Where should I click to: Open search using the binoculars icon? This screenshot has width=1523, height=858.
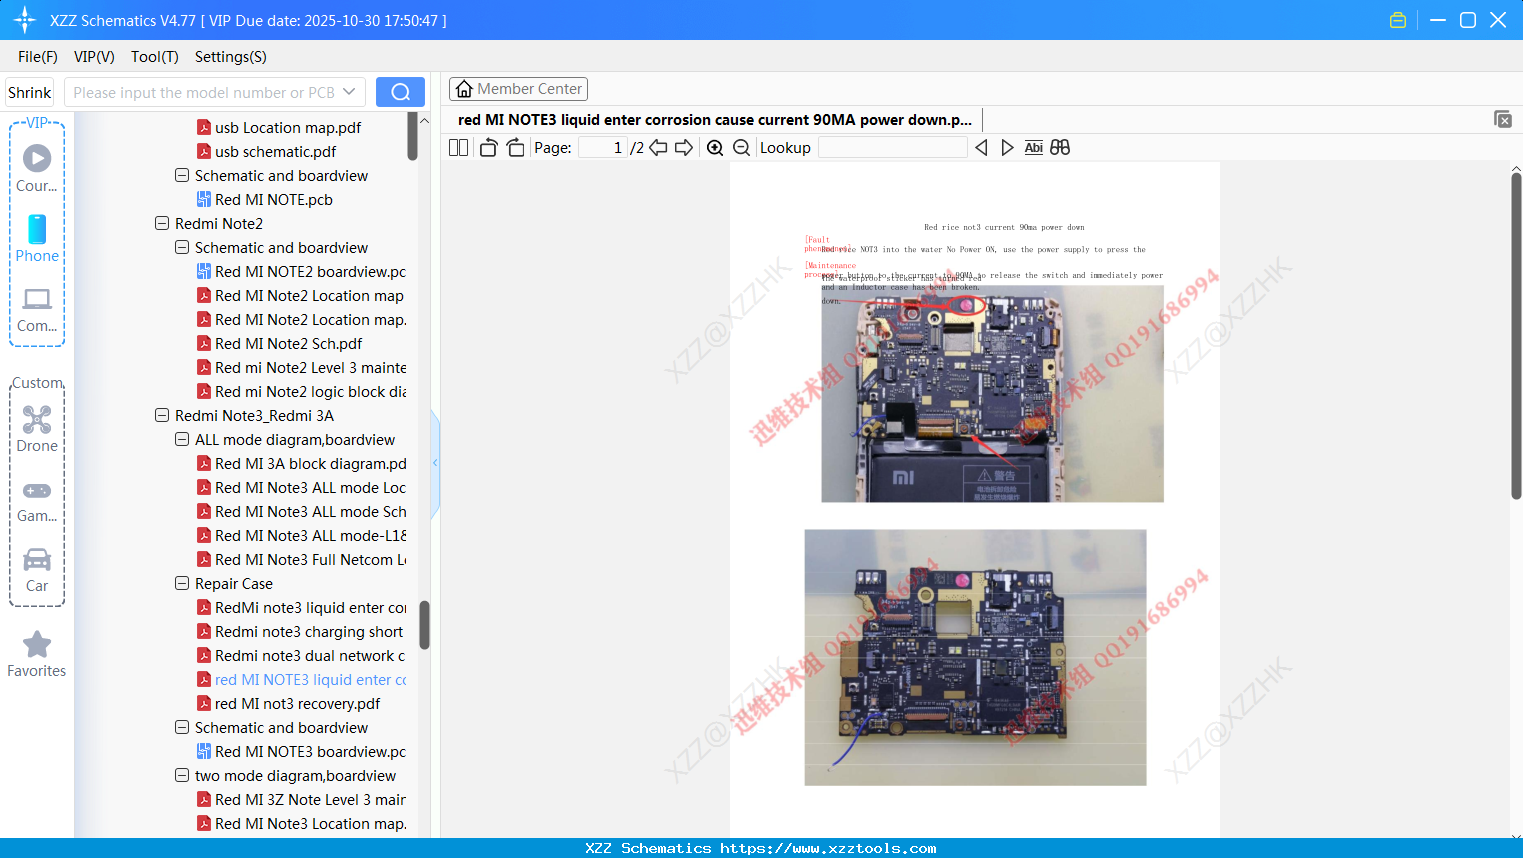[x=1059, y=147]
